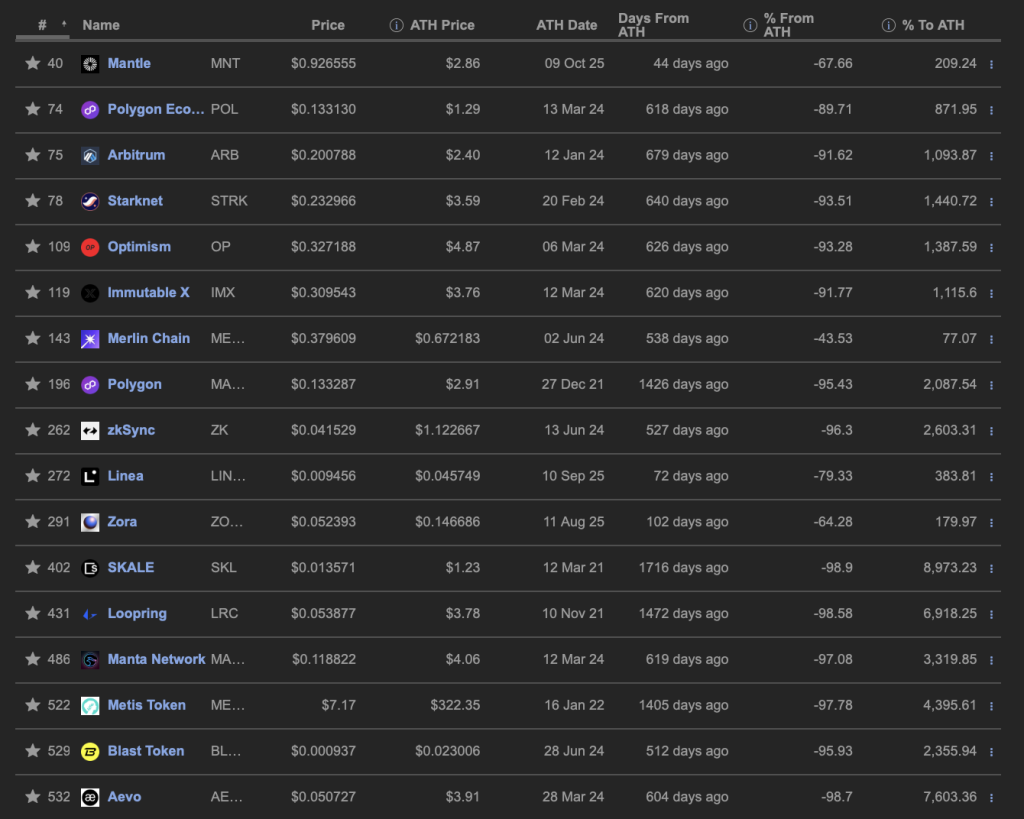The height and width of the screenshot is (819, 1024).
Task: Click the Arbitrum logo icon
Action: pos(90,156)
